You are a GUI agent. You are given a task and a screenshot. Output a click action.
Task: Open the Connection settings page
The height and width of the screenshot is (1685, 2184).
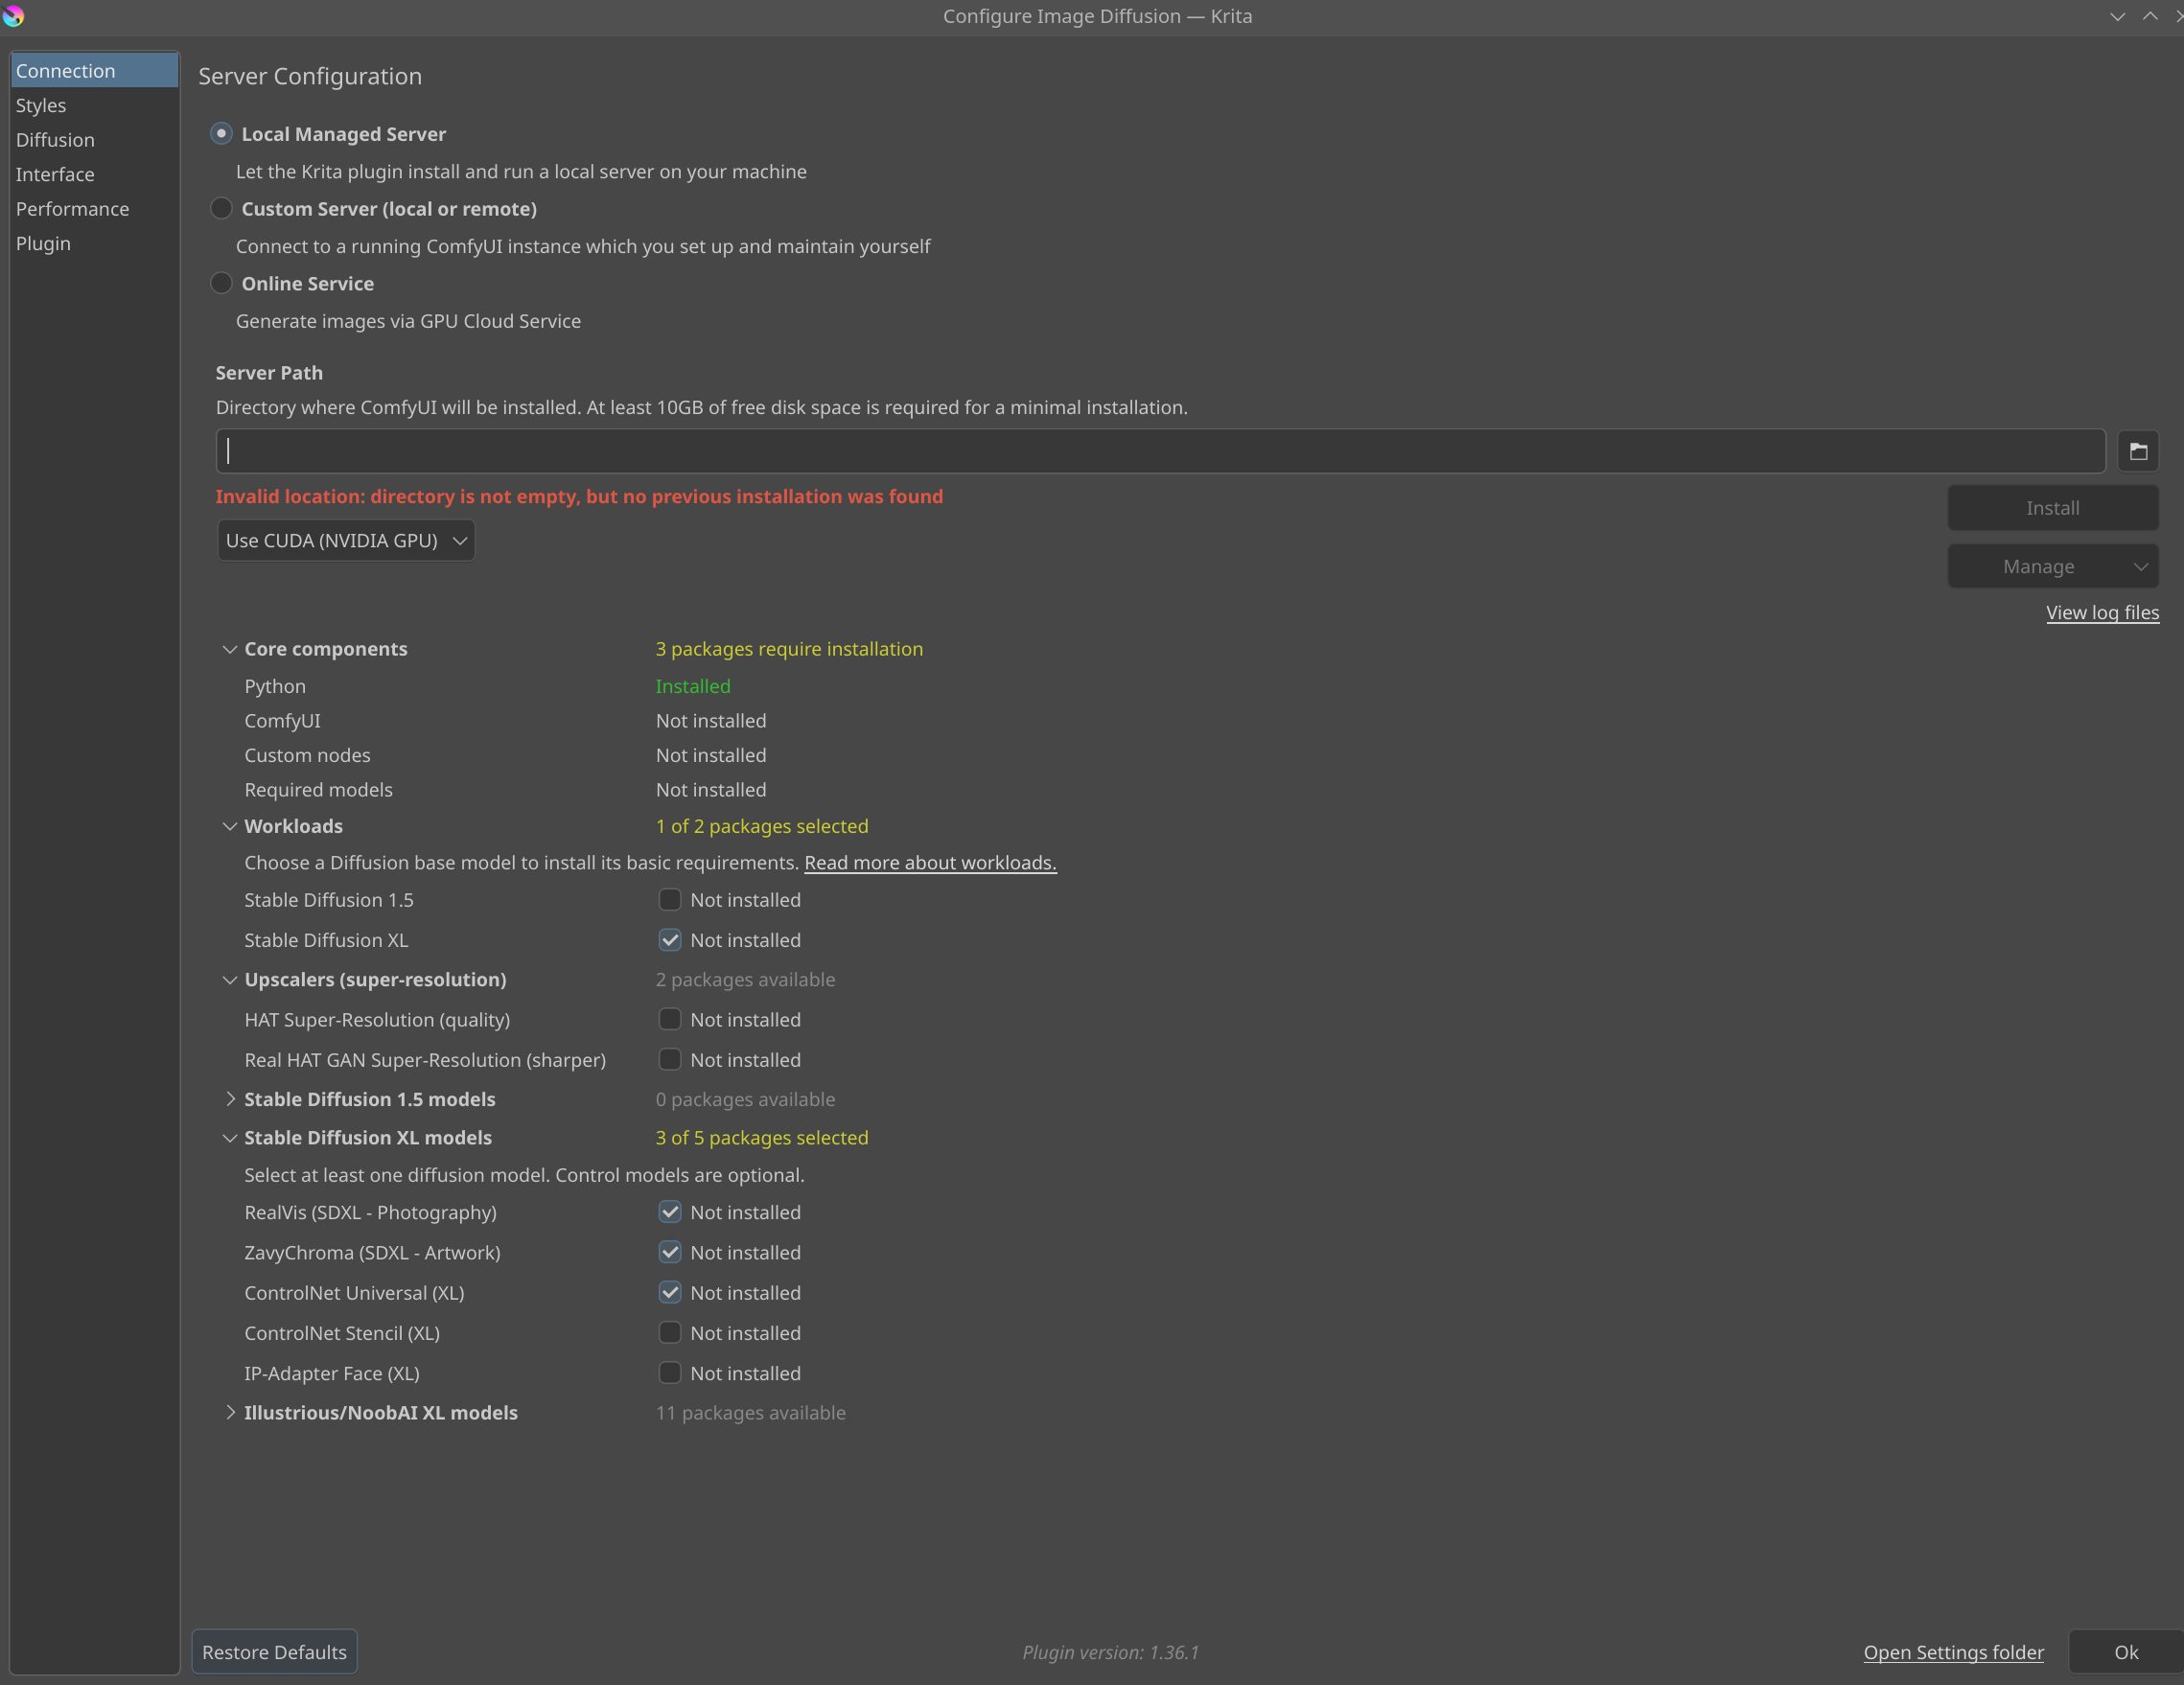coord(95,71)
